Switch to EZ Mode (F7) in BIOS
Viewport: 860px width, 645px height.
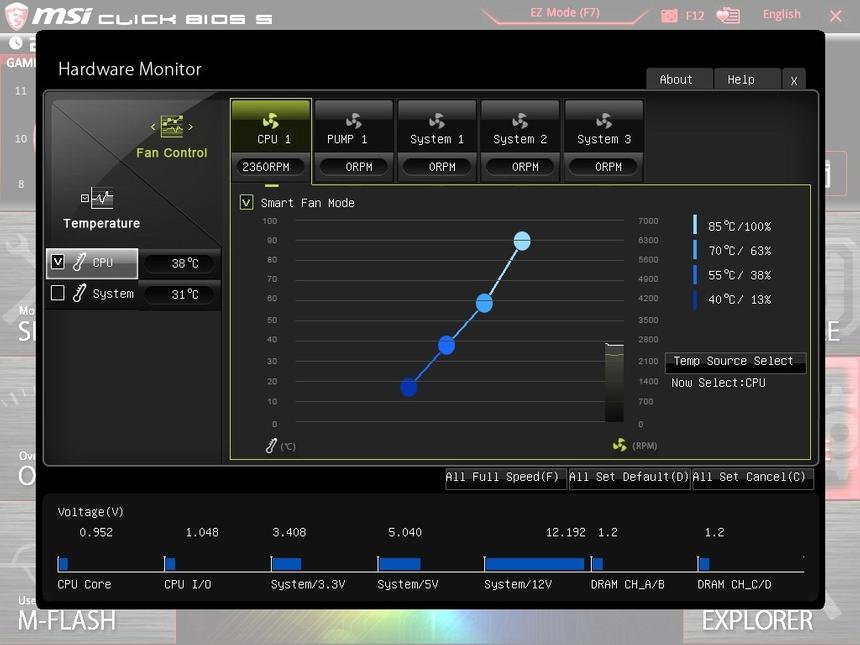tap(565, 13)
